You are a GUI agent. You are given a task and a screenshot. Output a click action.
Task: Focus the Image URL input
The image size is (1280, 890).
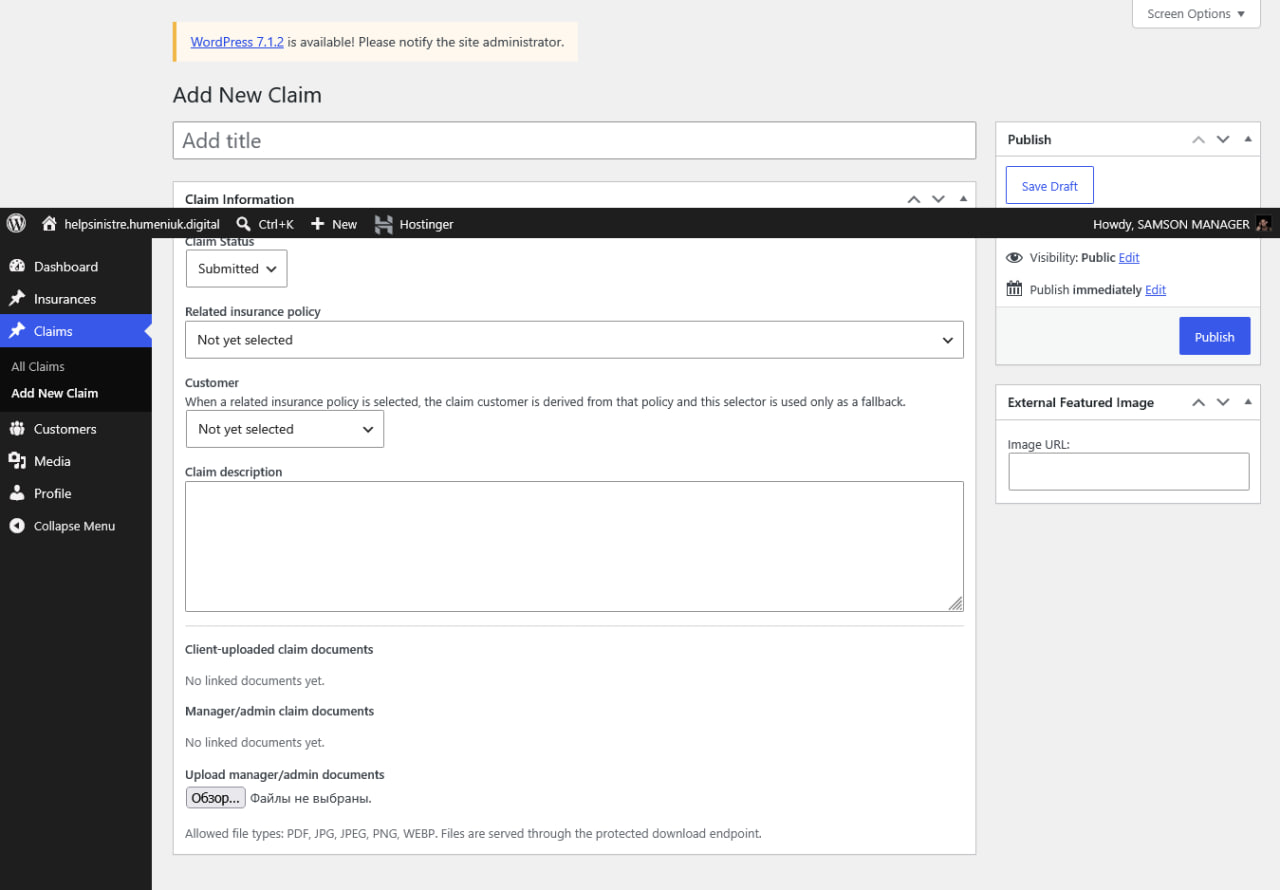[1129, 472]
